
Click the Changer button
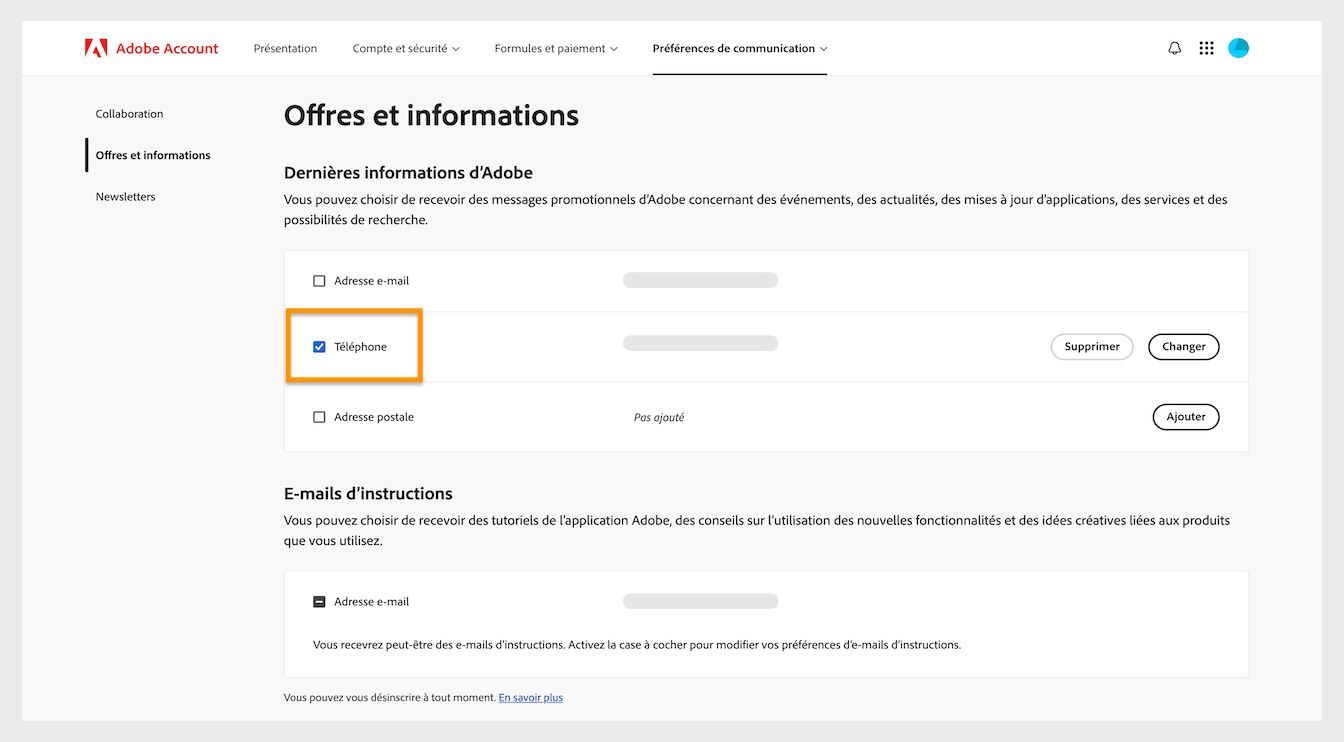pos(1184,347)
